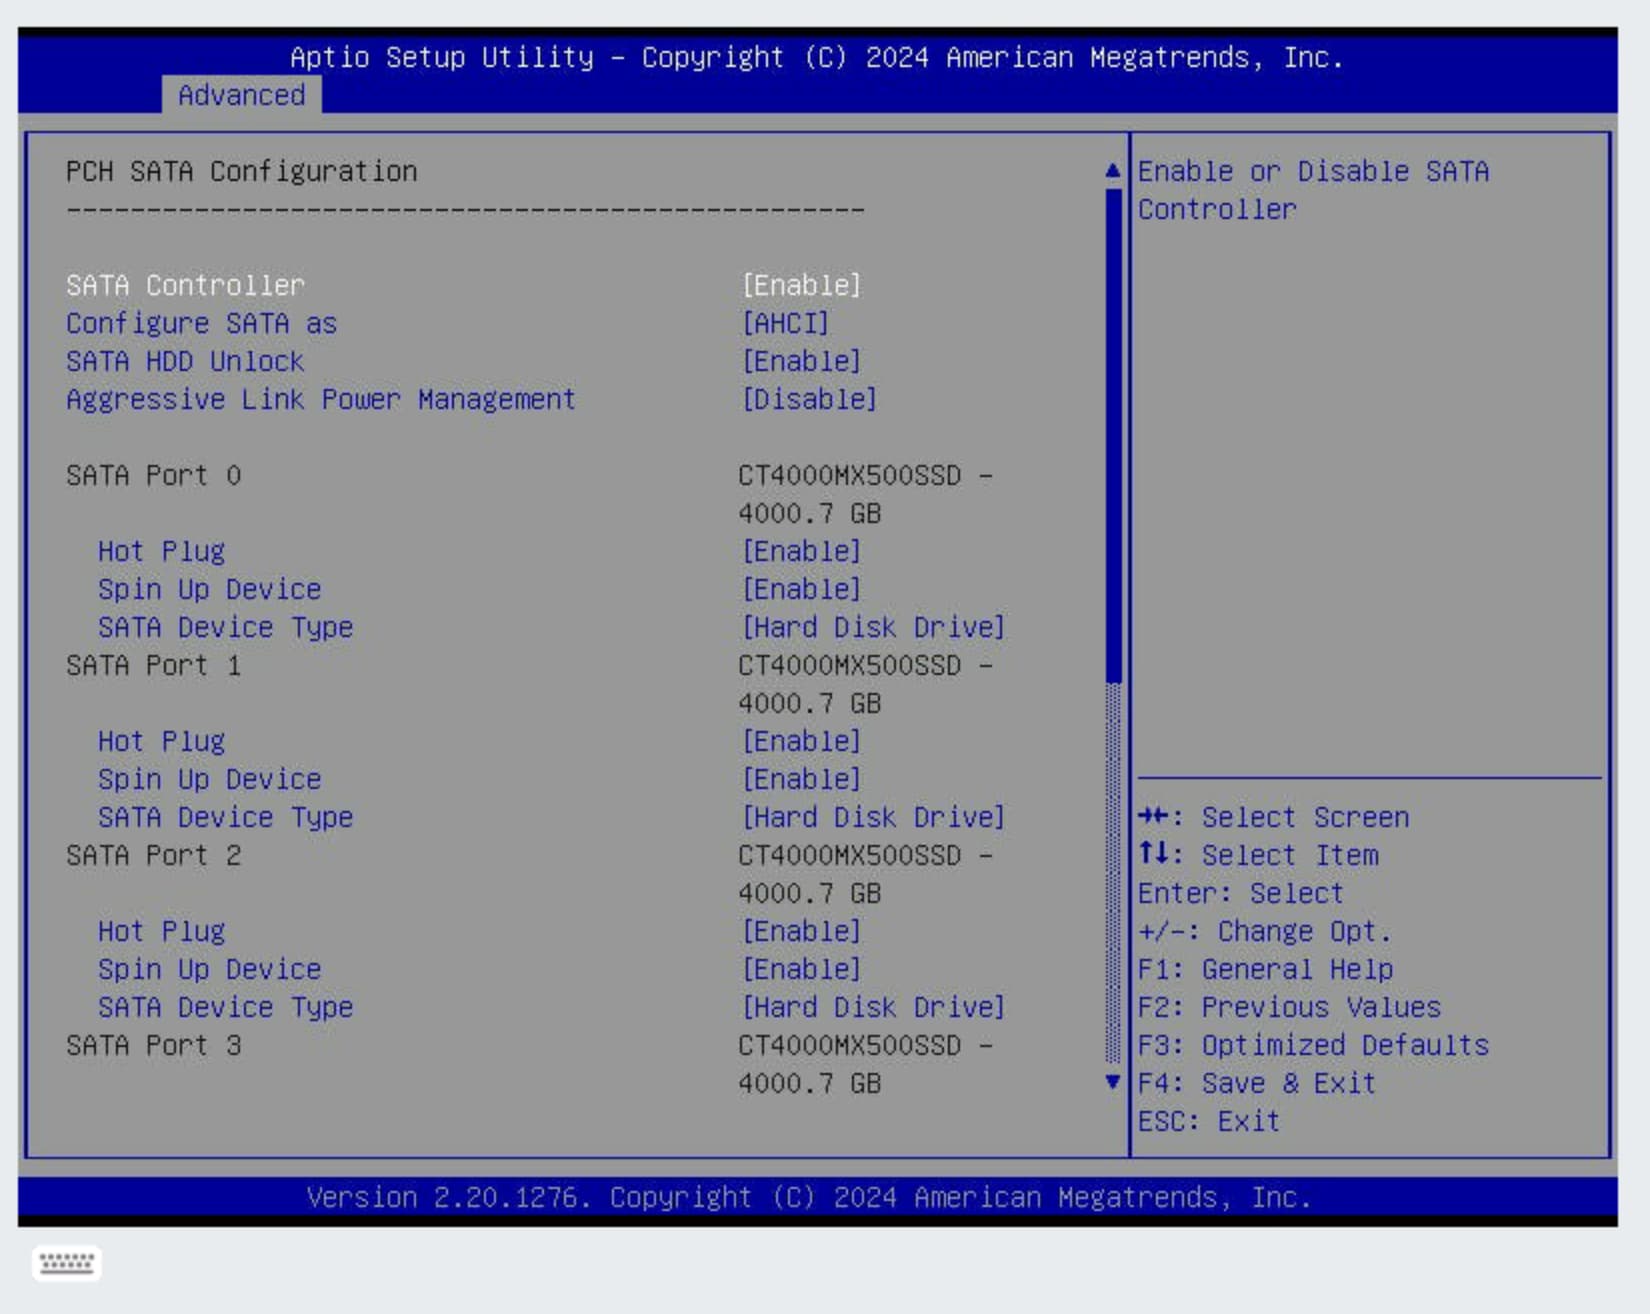This screenshot has width=1650, height=1314.
Task: Click the lower dotted scrollbar track
Action: [1113, 873]
